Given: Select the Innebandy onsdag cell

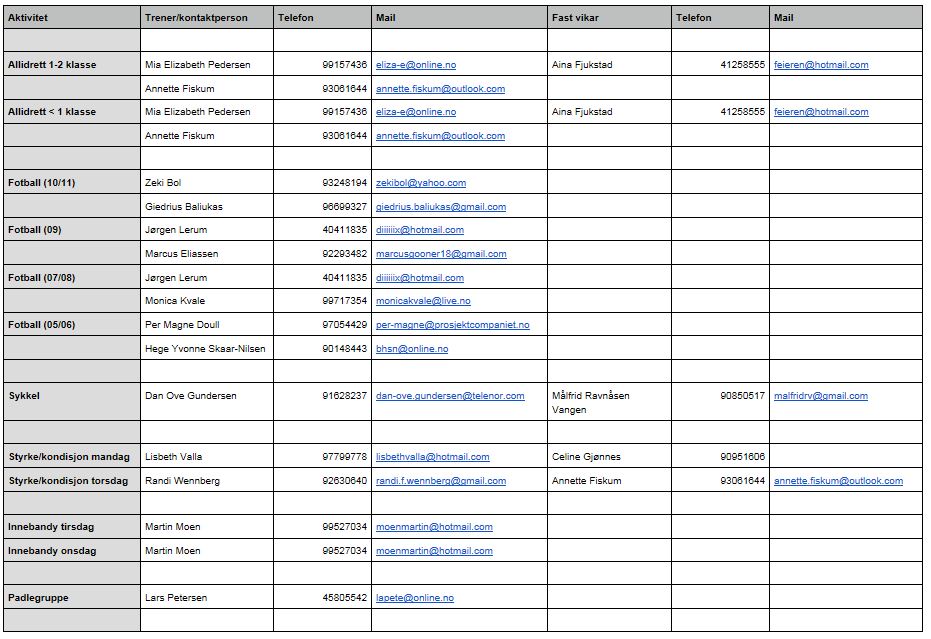Looking at the screenshot, I should coord(72,551).
